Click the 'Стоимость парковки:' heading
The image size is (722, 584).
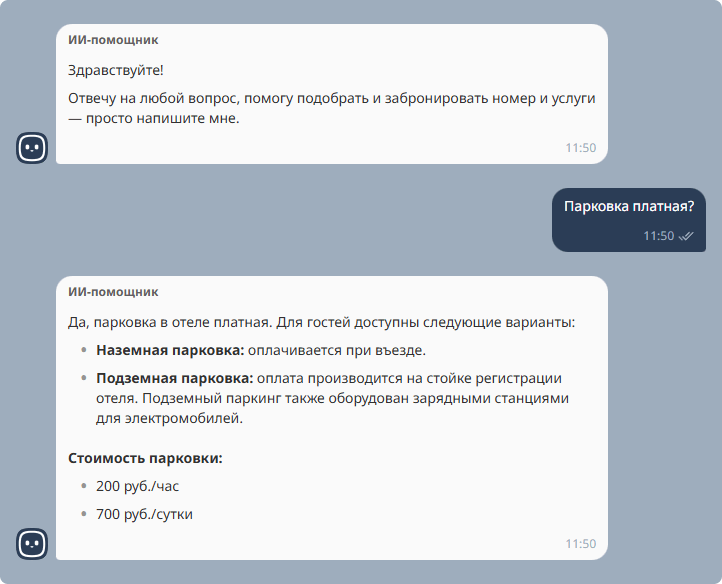point(145,458)
